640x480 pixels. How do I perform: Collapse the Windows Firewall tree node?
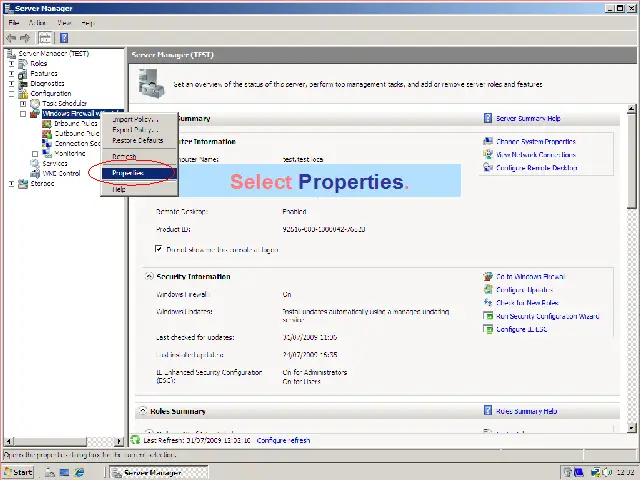pos(23,114)
